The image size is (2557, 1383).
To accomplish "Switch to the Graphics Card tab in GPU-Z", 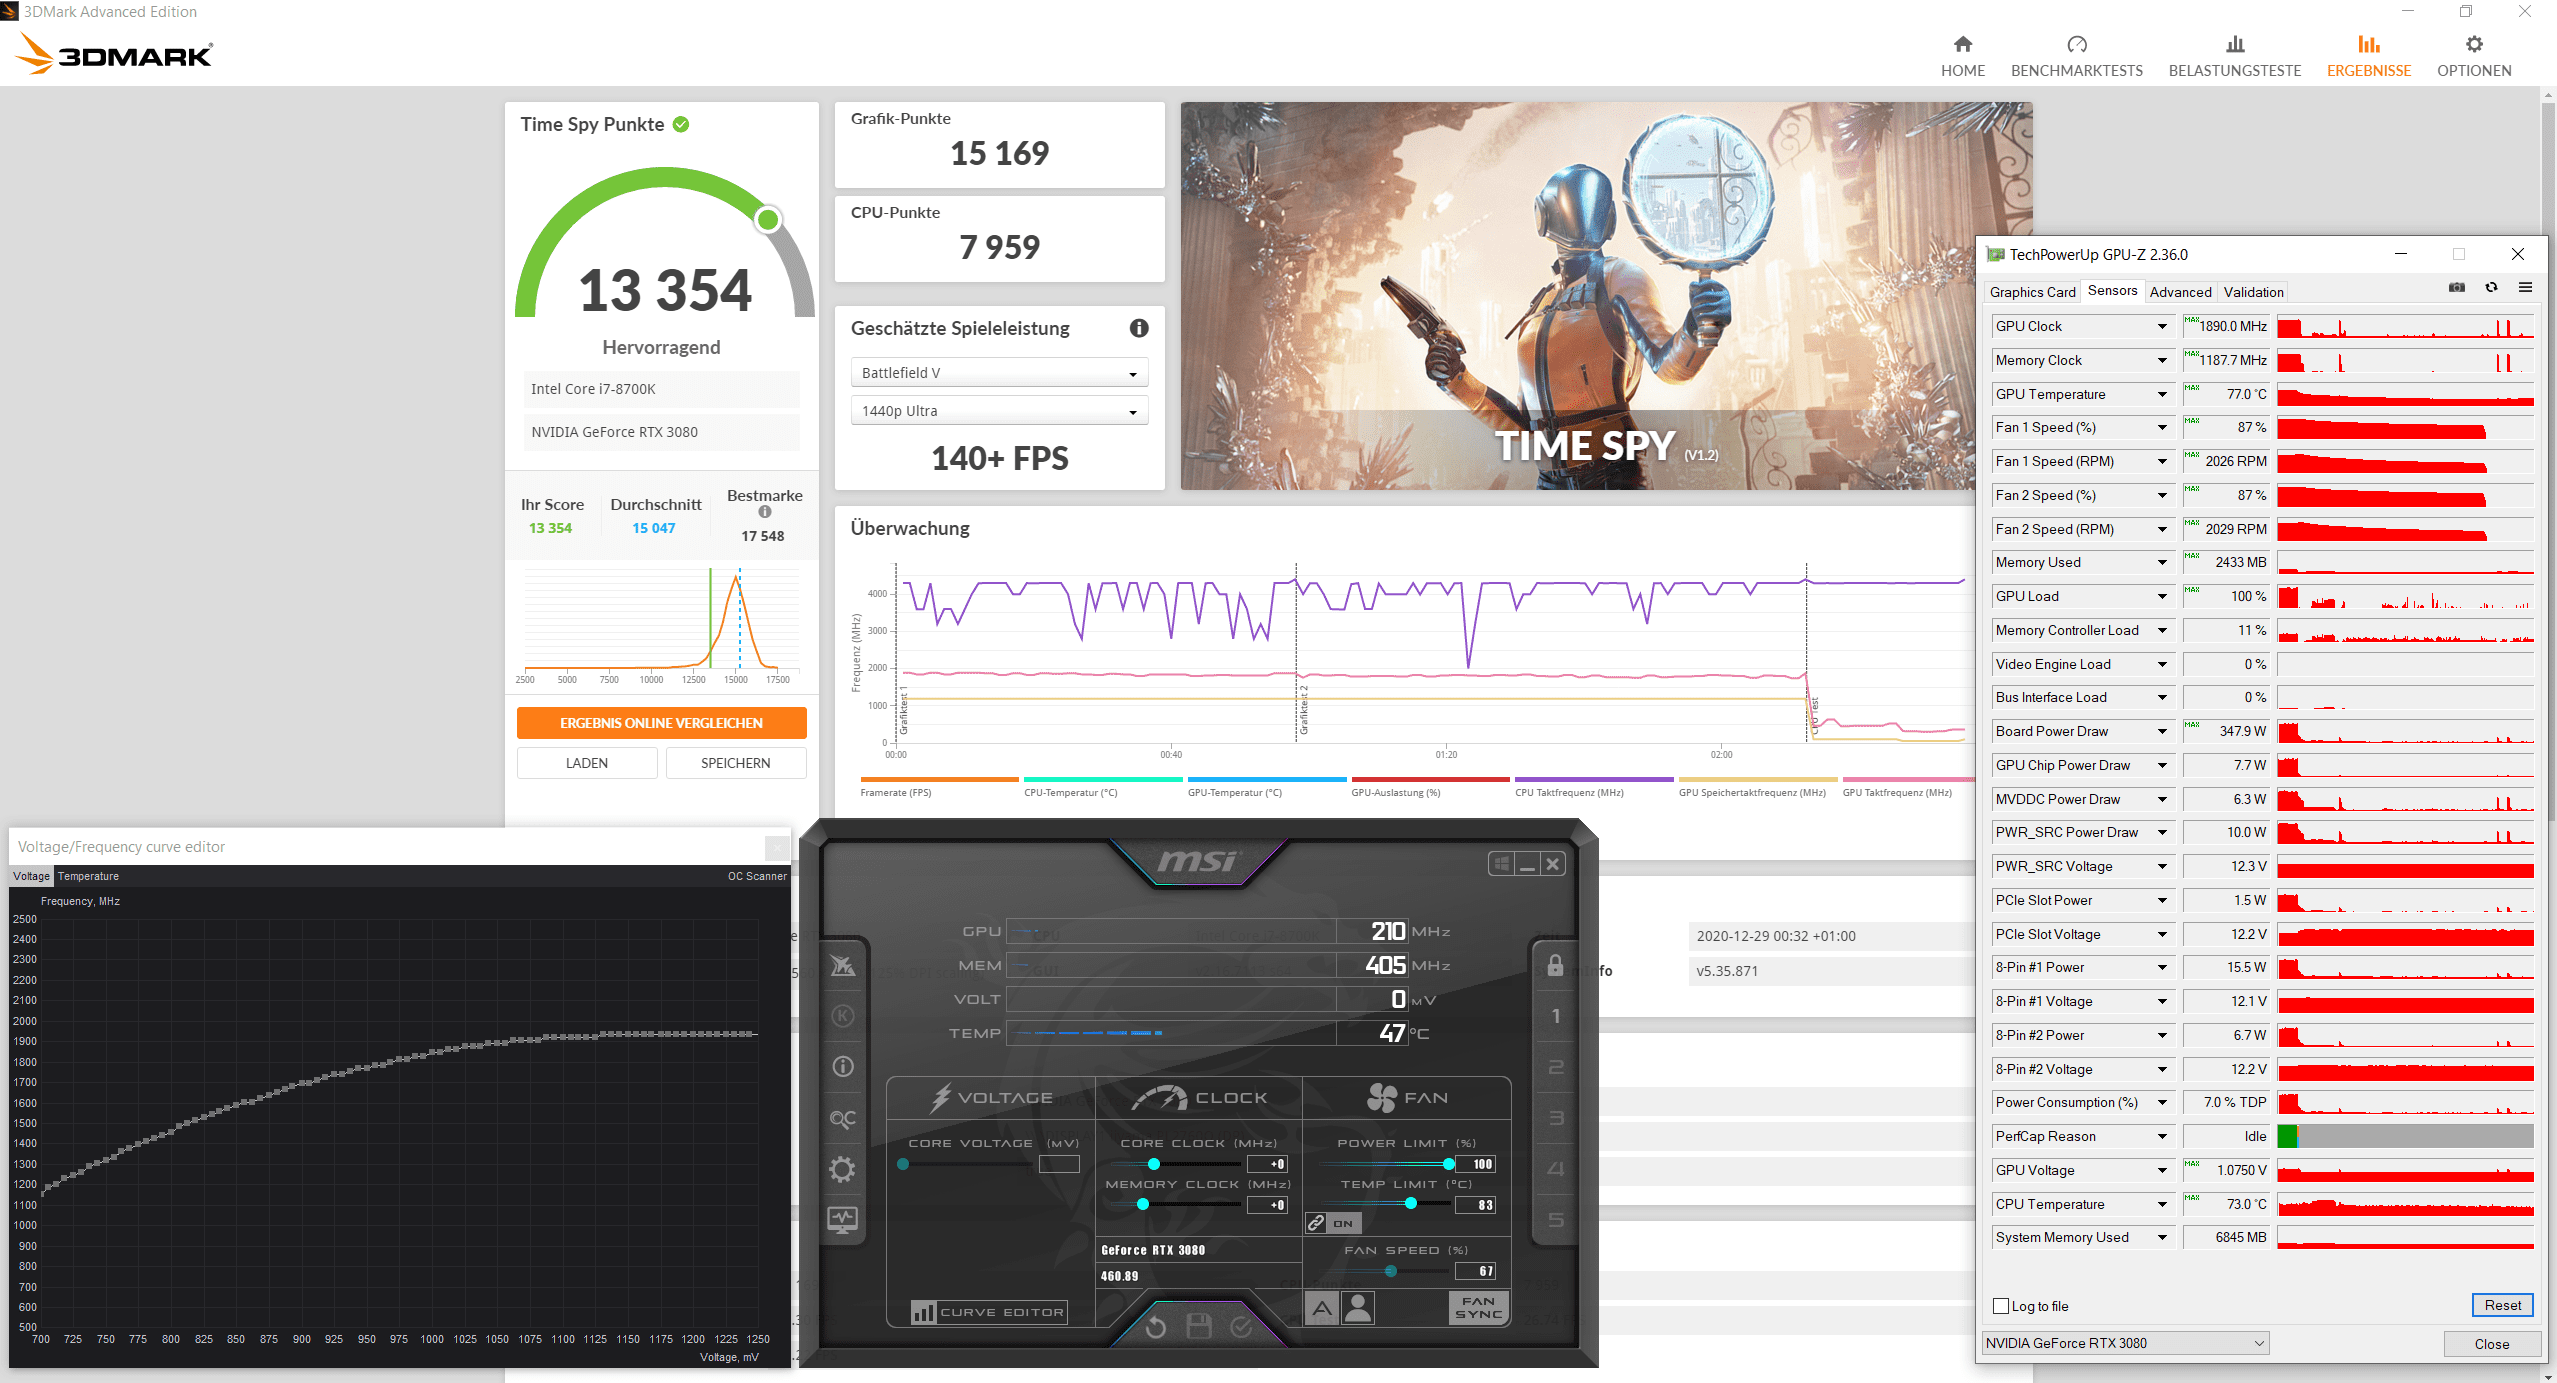I will [2032, 292].
